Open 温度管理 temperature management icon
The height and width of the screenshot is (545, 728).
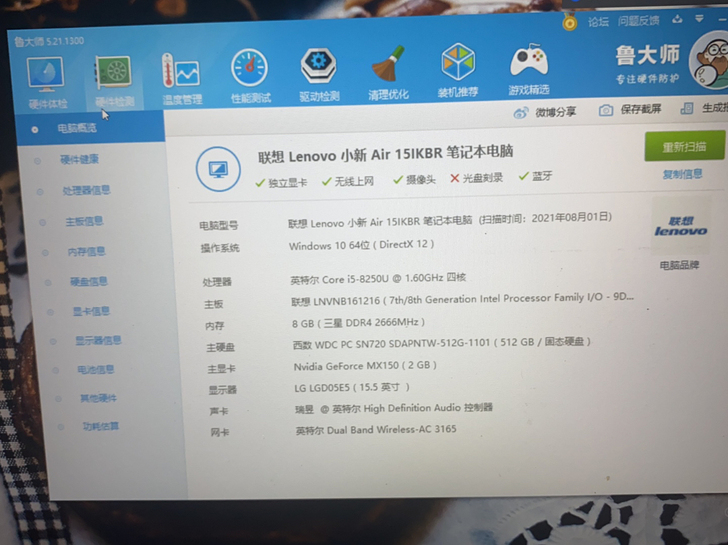(x=181, y=71)
